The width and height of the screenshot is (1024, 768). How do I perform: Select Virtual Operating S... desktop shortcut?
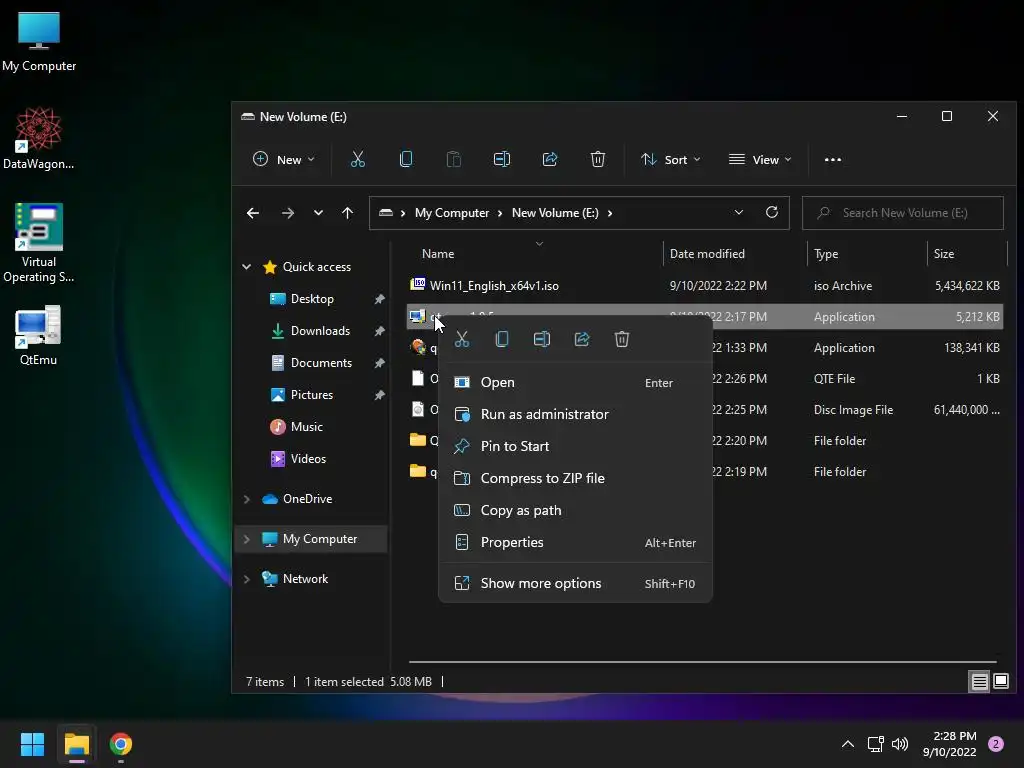39,243
